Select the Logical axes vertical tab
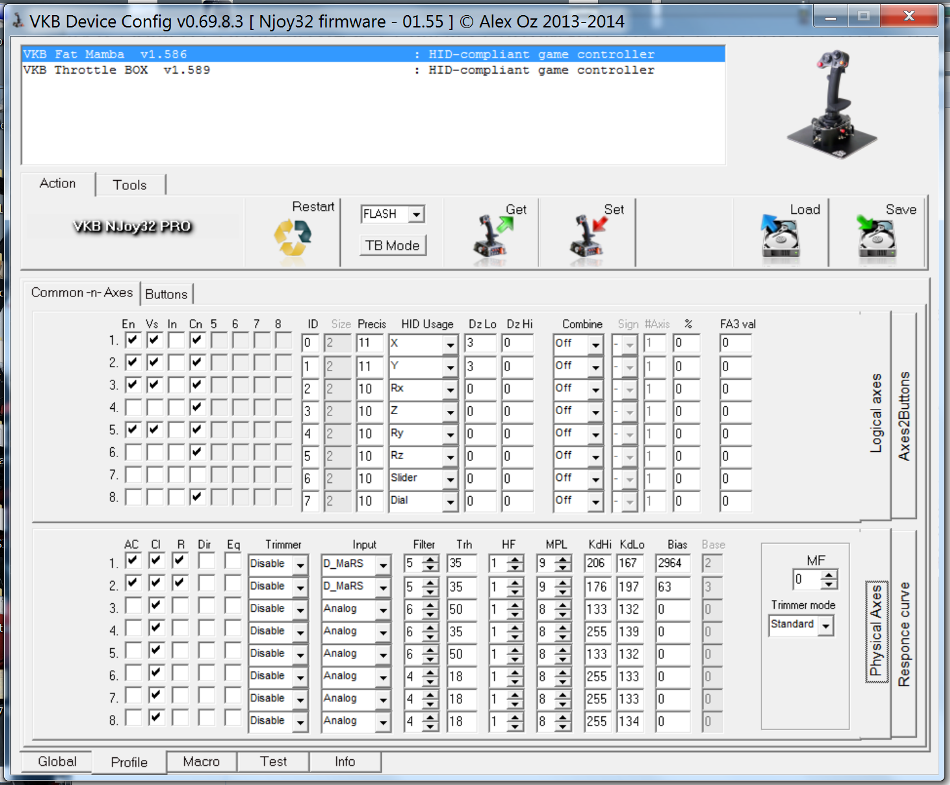The height and width of the screenshot is (785, 950). tap(876, 414)
